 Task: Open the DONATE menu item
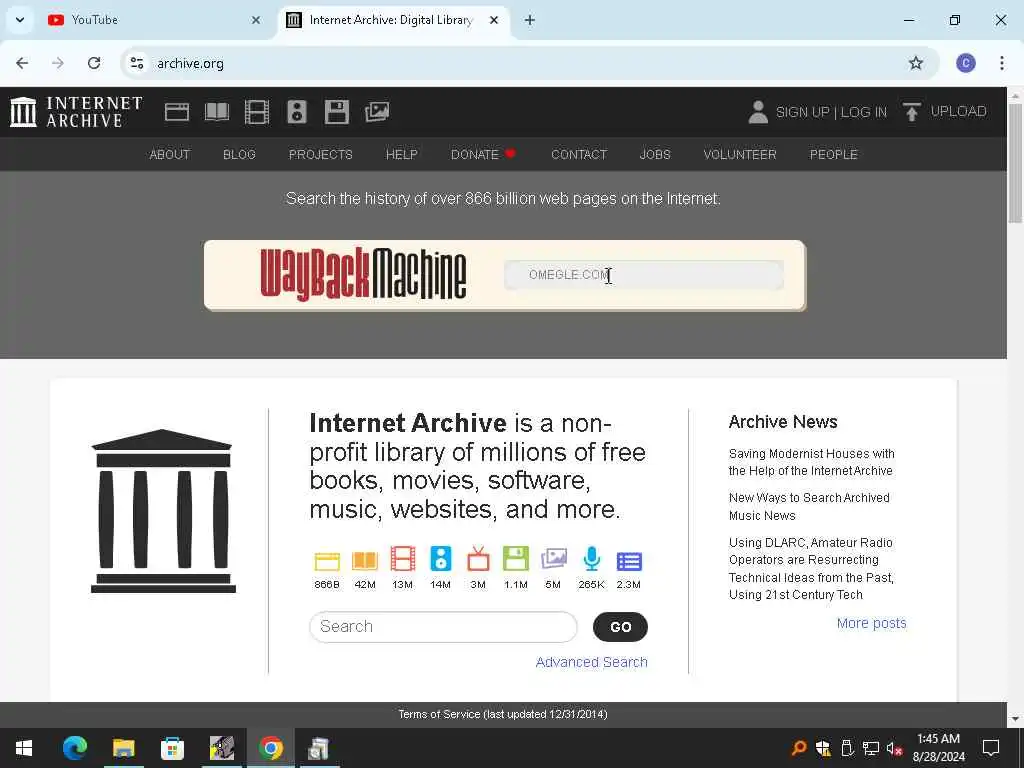coord(483,155)
